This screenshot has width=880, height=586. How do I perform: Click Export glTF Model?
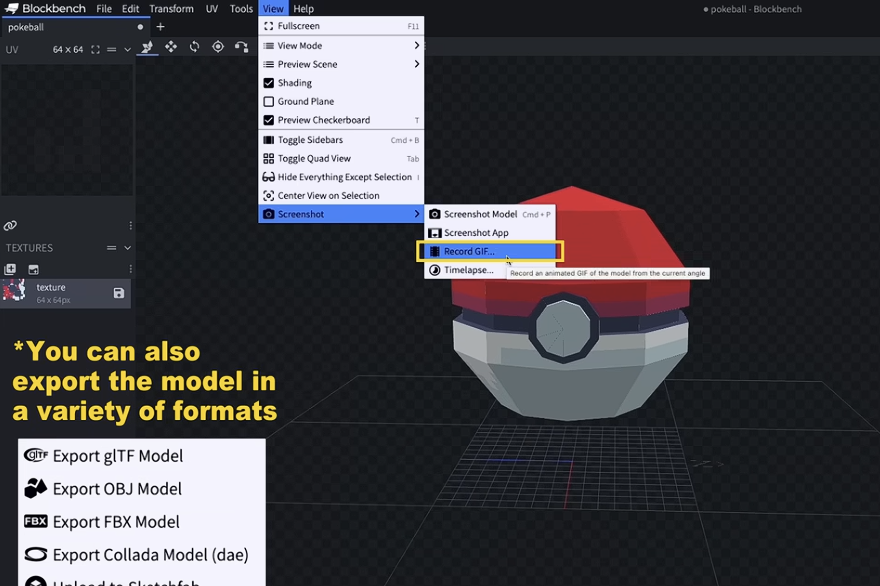141,456
